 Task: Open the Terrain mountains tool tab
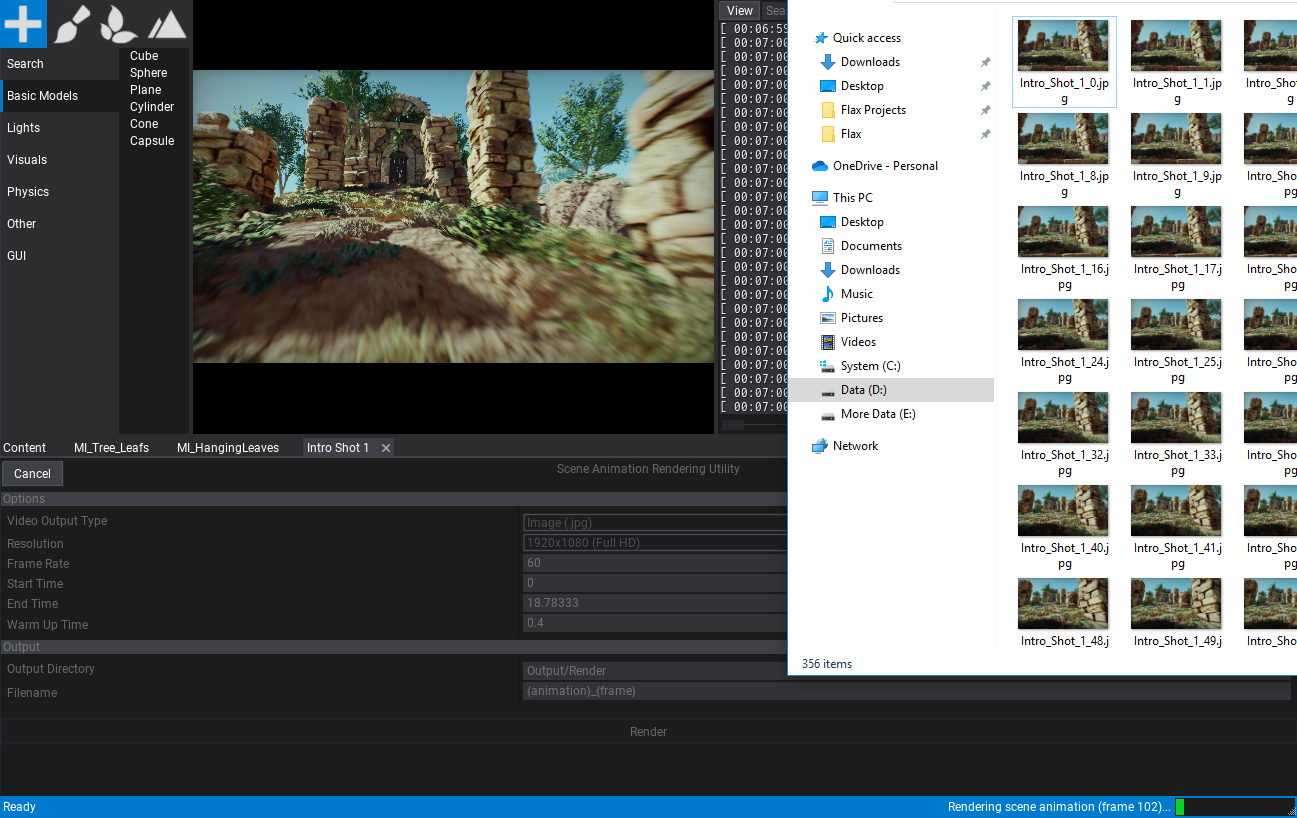point(167,24)
